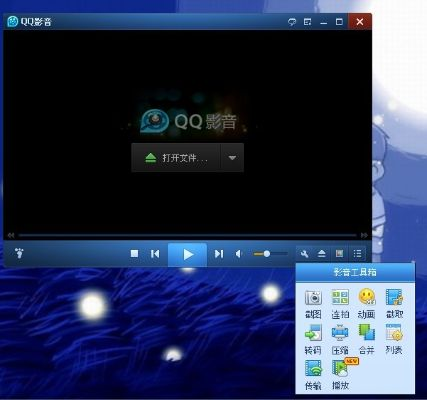Minimize the QQ影音 window
The height and width of the screenshot is (400, 427).
(323, 22)
